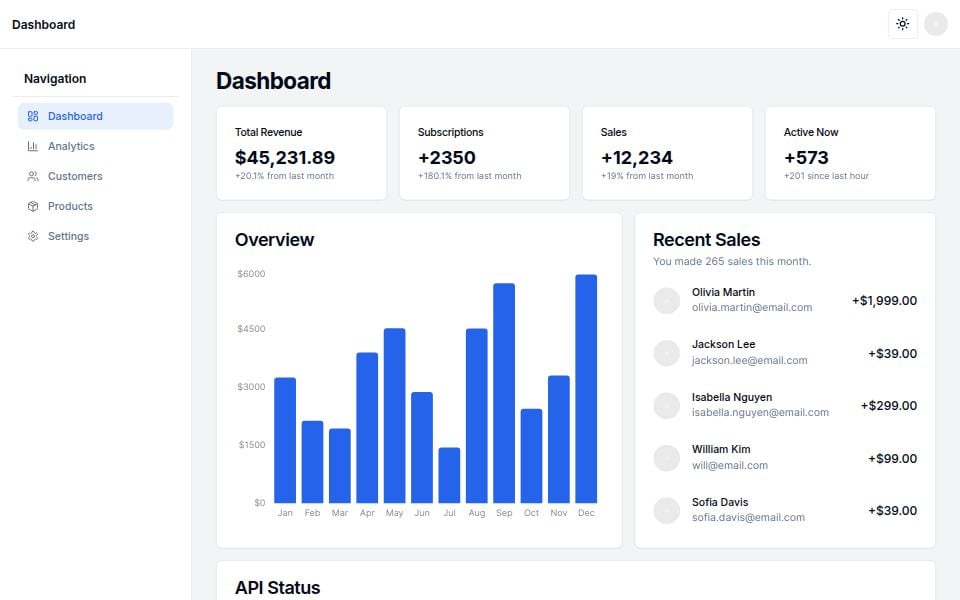Screen dimensions: 960x600
Task: Select the Dashboard grid icon in sidebar
Action: 32,116
